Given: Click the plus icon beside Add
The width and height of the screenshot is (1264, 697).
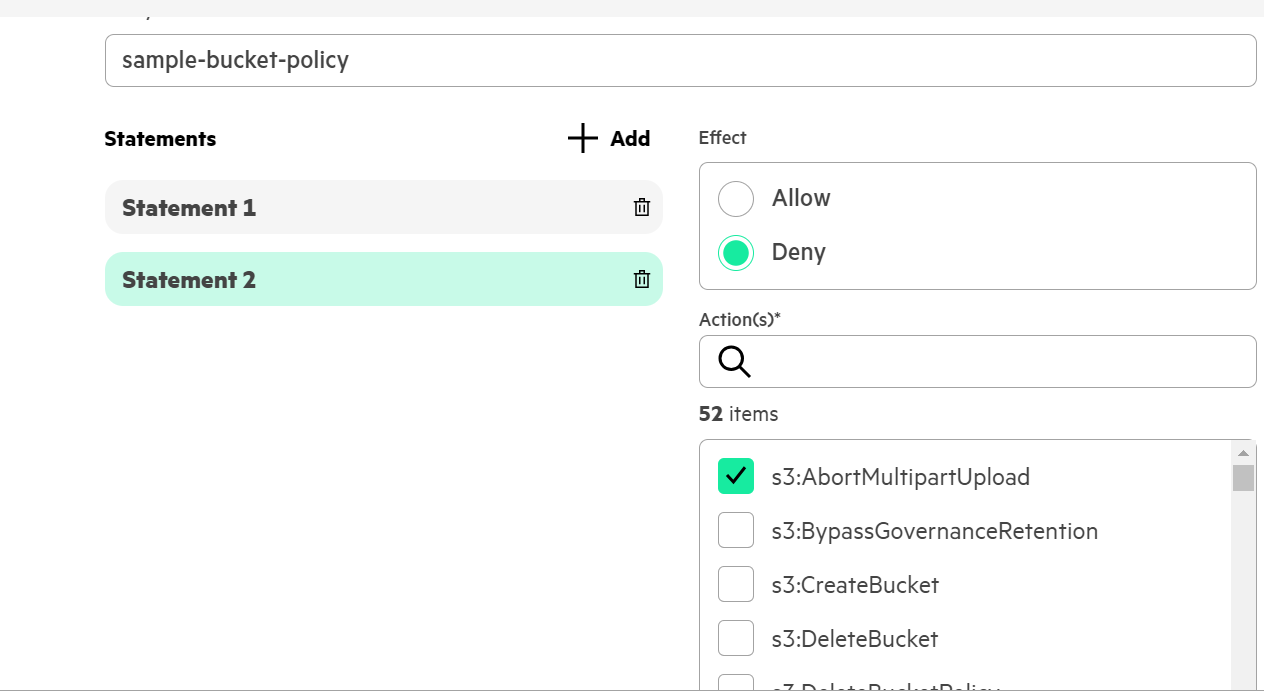Looking at the screenshot, I should click(x=582, y=139).
